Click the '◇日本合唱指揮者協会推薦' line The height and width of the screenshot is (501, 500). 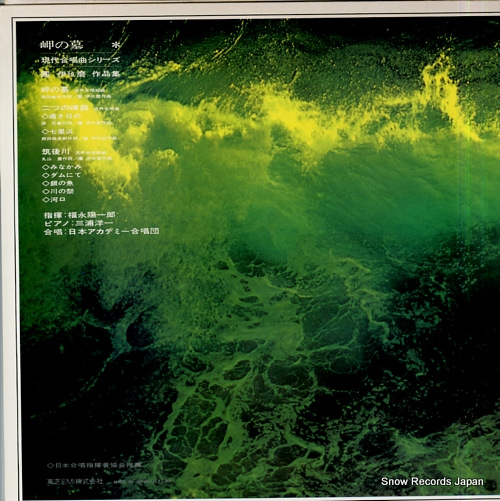95,465
